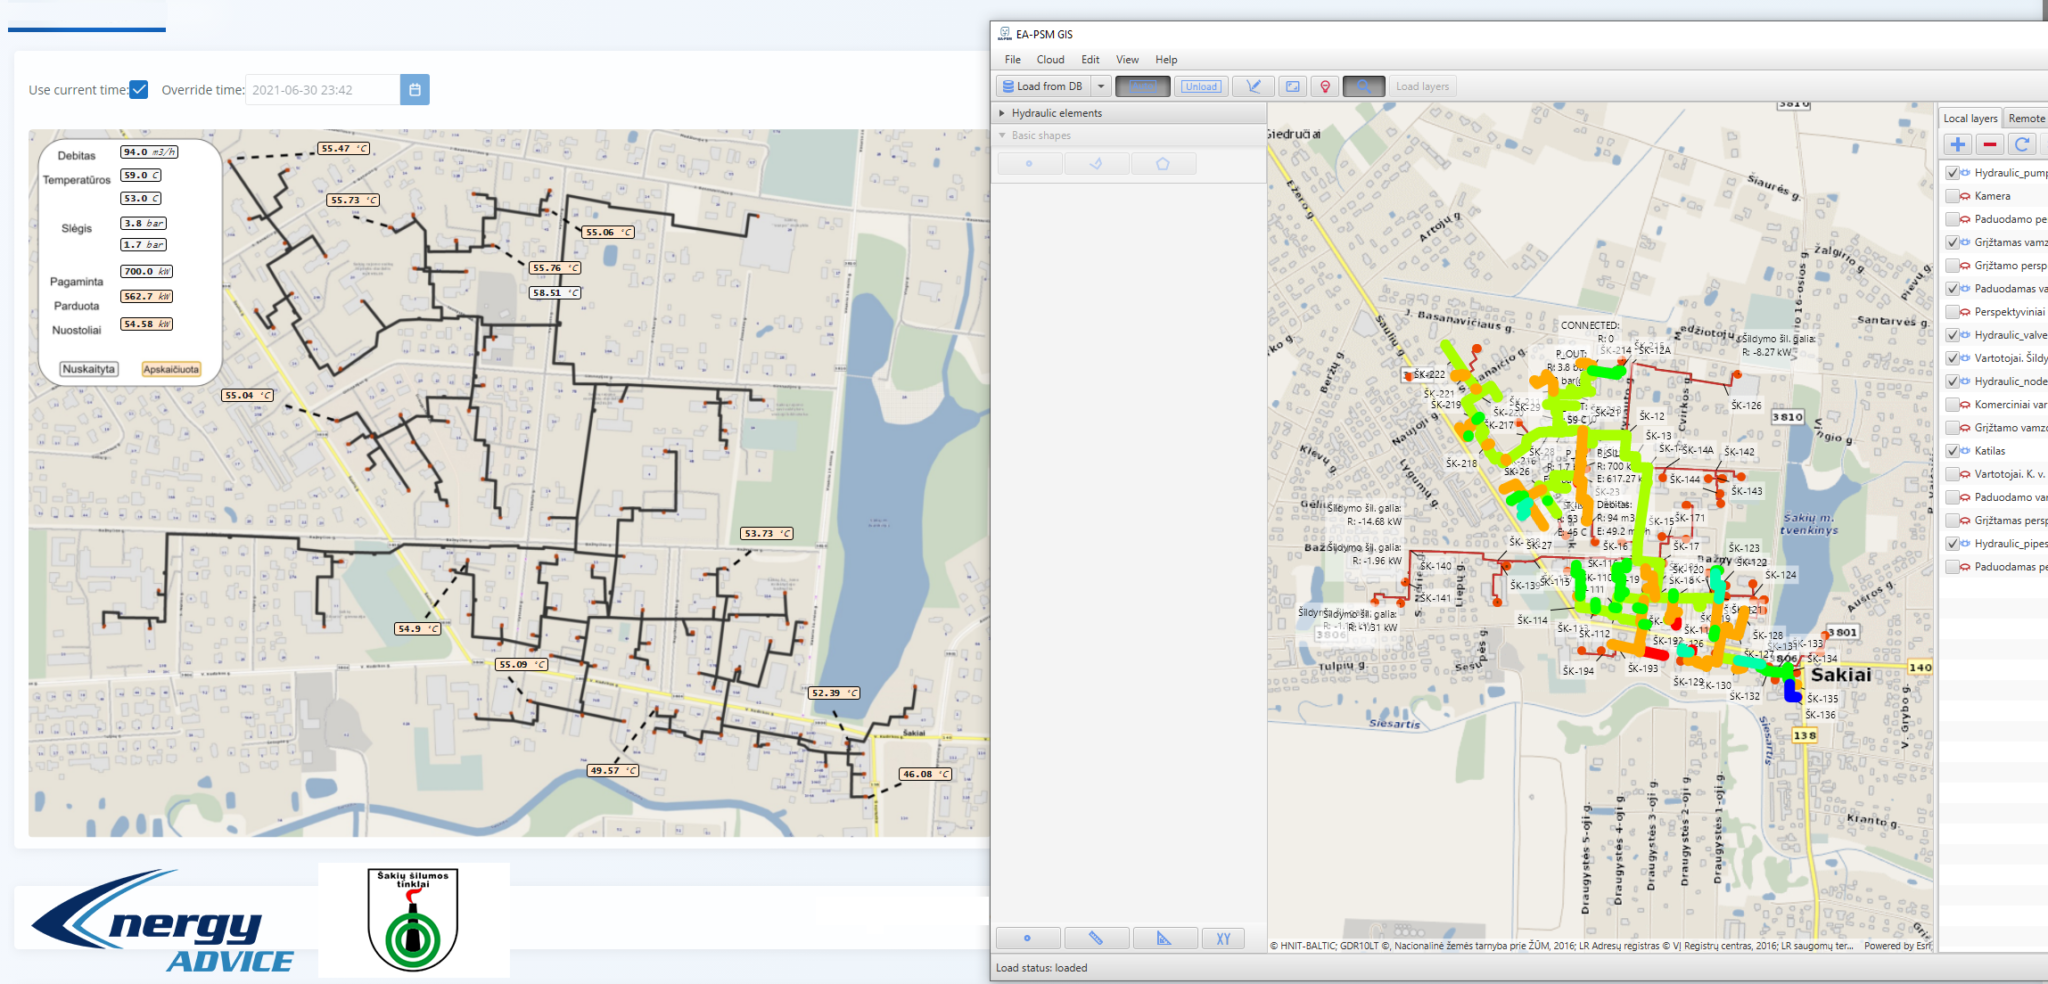Image resolution: width=2048 pixels, height=984 pixels.
Task: Add a new local layer with plus icon
Action: pyautogui.click(x=1958, y=144)
